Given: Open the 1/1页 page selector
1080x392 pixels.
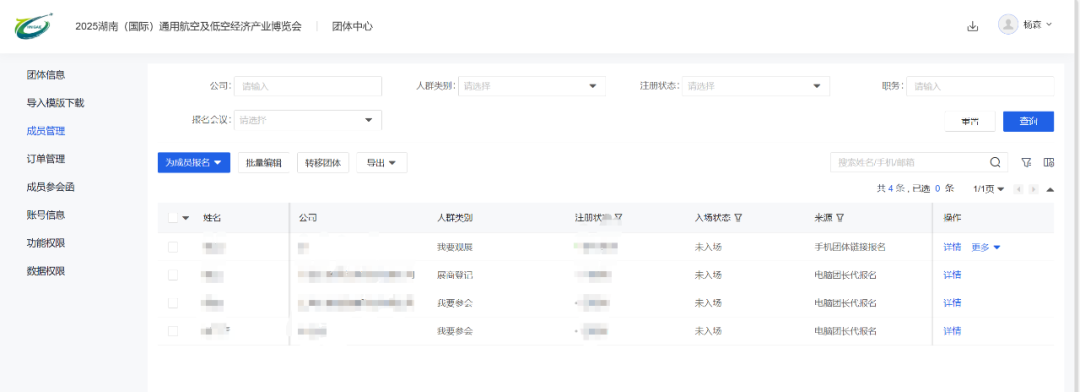Looking at the screenshot, I should pyautogui.click(x=988, y=189).
